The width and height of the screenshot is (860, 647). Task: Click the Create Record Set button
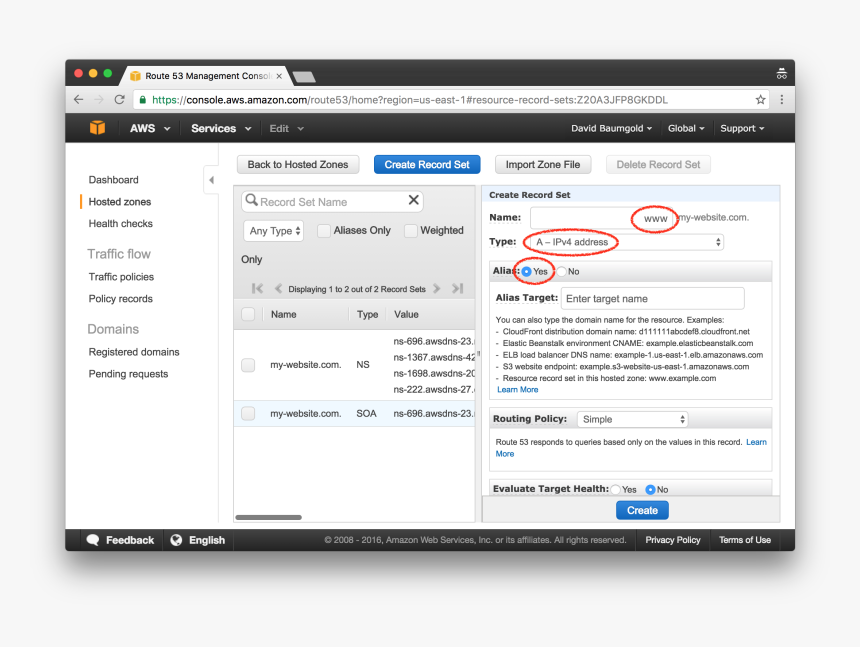tap(427, 164)
